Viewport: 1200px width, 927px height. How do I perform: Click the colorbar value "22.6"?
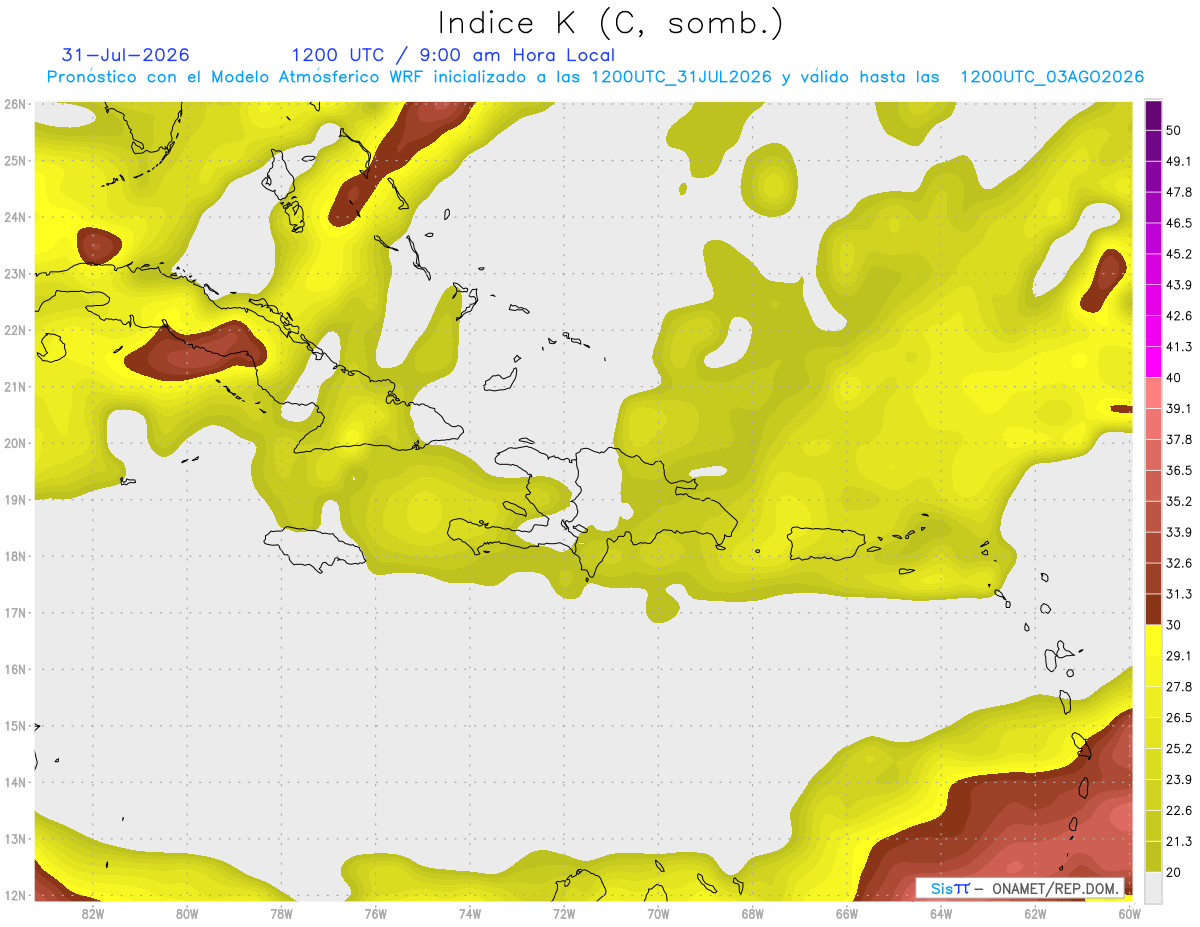tap(1179, 810)
